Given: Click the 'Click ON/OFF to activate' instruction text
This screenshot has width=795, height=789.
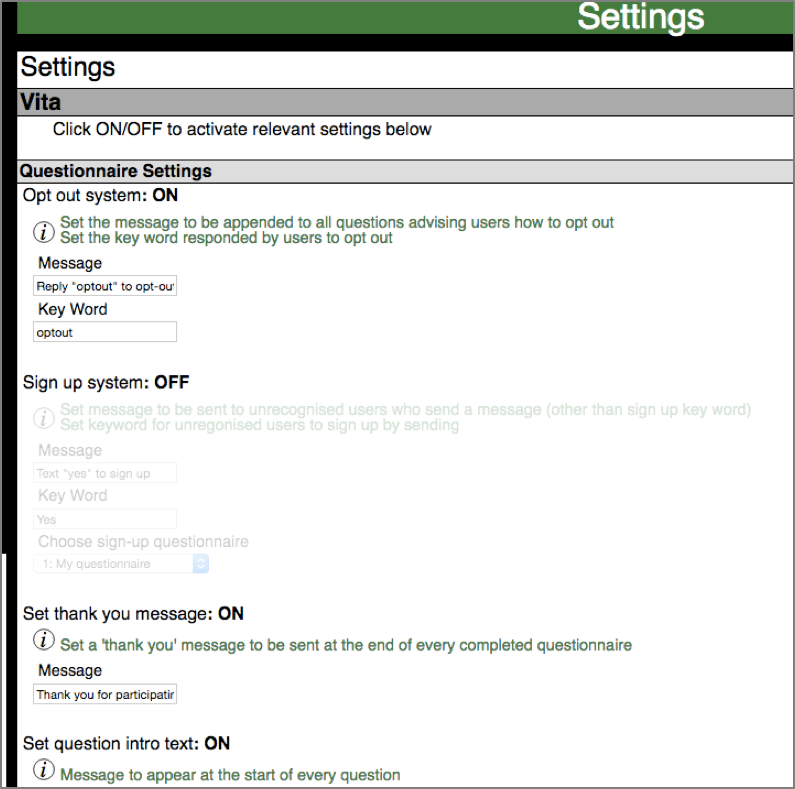Looking at the screenshot, I should 242,129.
